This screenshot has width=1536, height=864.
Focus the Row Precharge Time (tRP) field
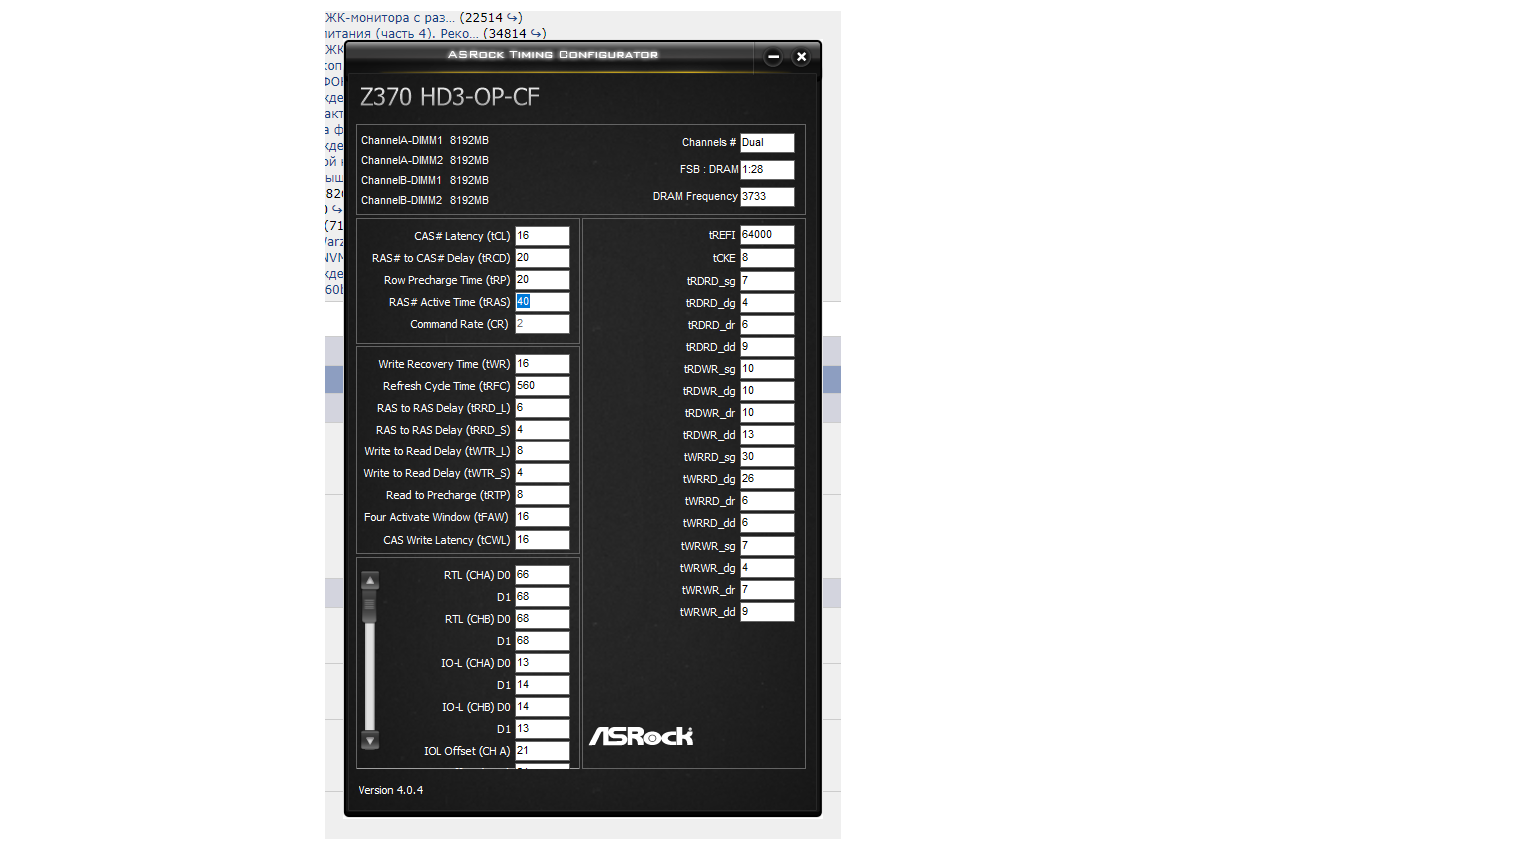pos(542,280)
